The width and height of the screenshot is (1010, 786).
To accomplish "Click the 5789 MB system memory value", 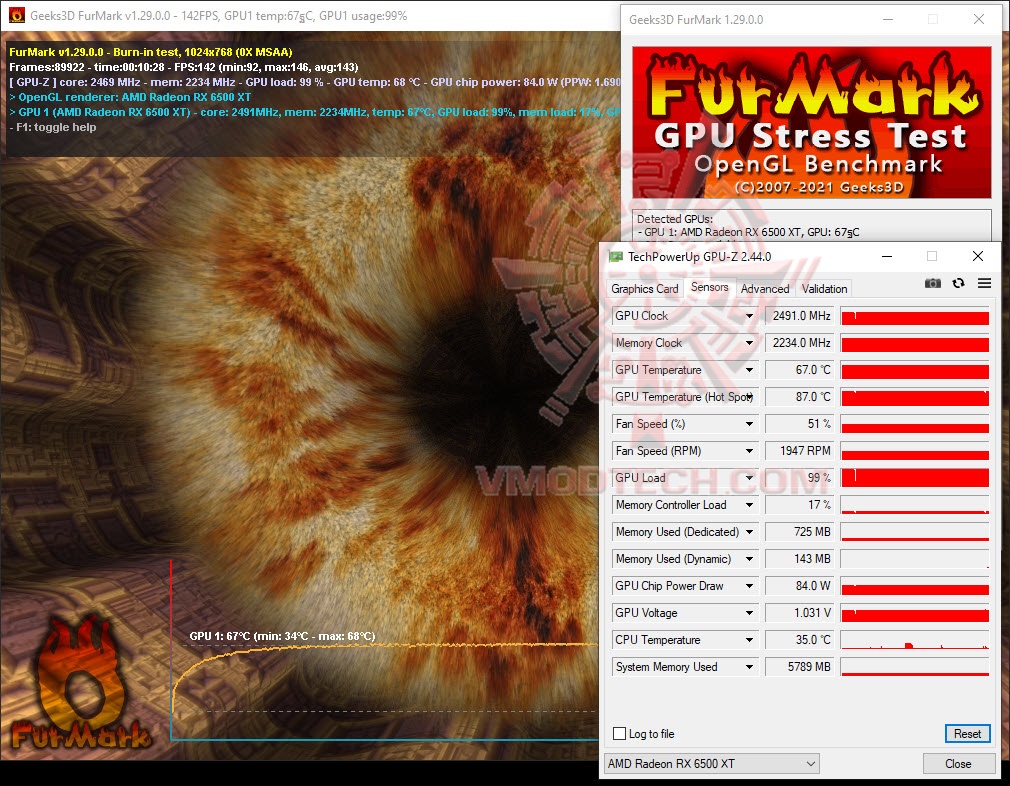I will point(799,667).
